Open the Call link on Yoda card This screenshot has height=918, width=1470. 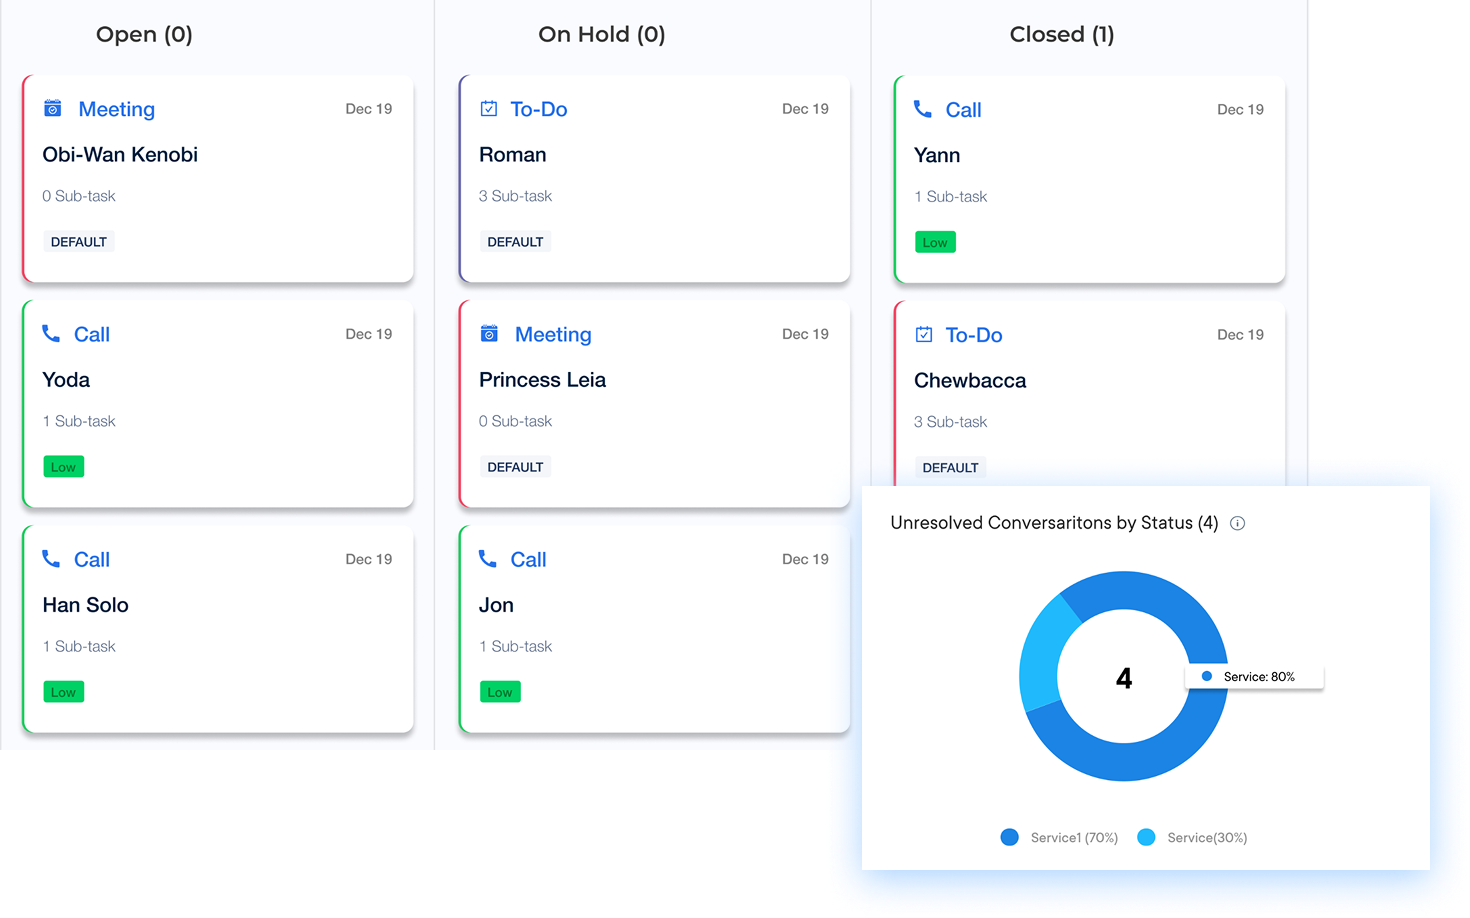(x=92, y=334)
